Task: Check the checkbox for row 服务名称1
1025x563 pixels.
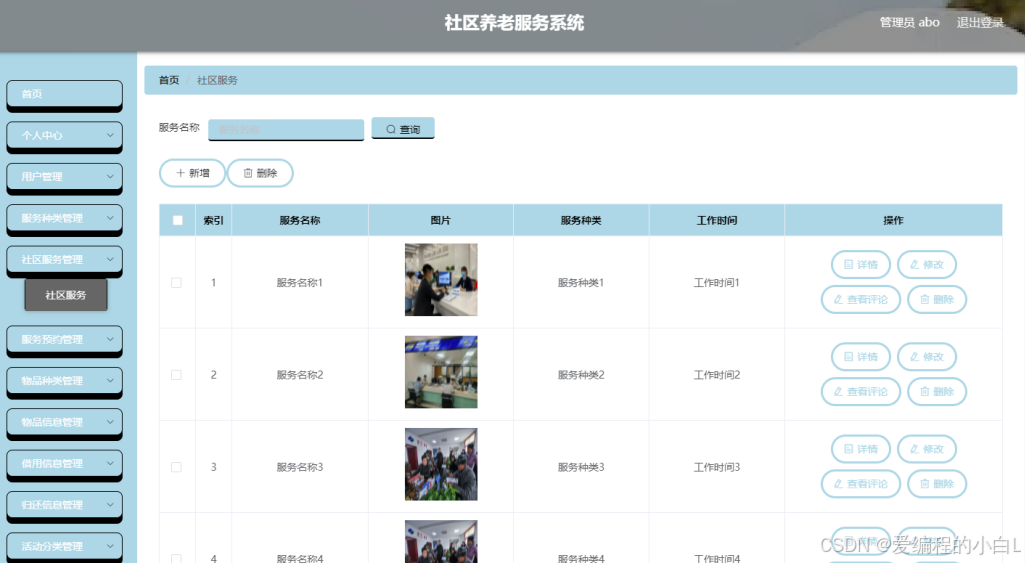Action: [176, 282]
